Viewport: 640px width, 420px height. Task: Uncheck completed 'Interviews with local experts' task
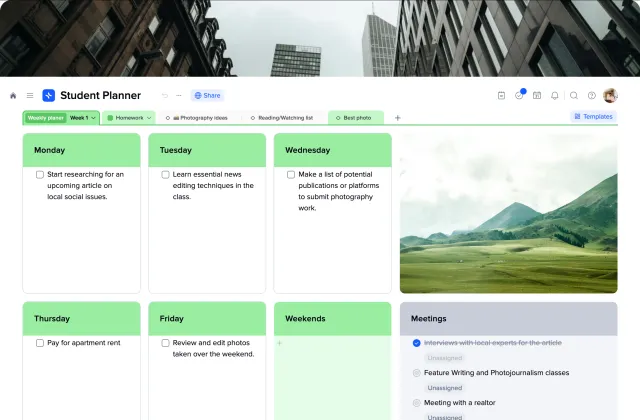[416, 343]
